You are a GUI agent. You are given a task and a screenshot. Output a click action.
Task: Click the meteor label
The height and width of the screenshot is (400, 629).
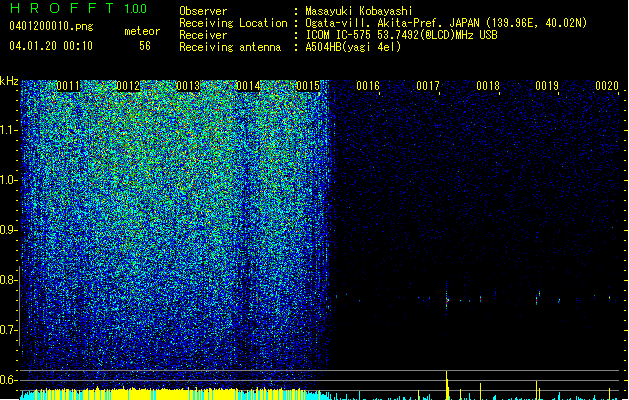click(x=142, y=31)
